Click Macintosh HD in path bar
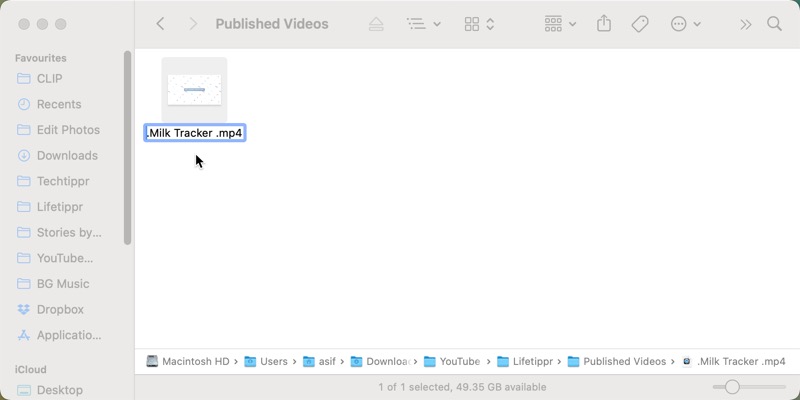The width and height of the screenshot is (800, 400). 188,361
